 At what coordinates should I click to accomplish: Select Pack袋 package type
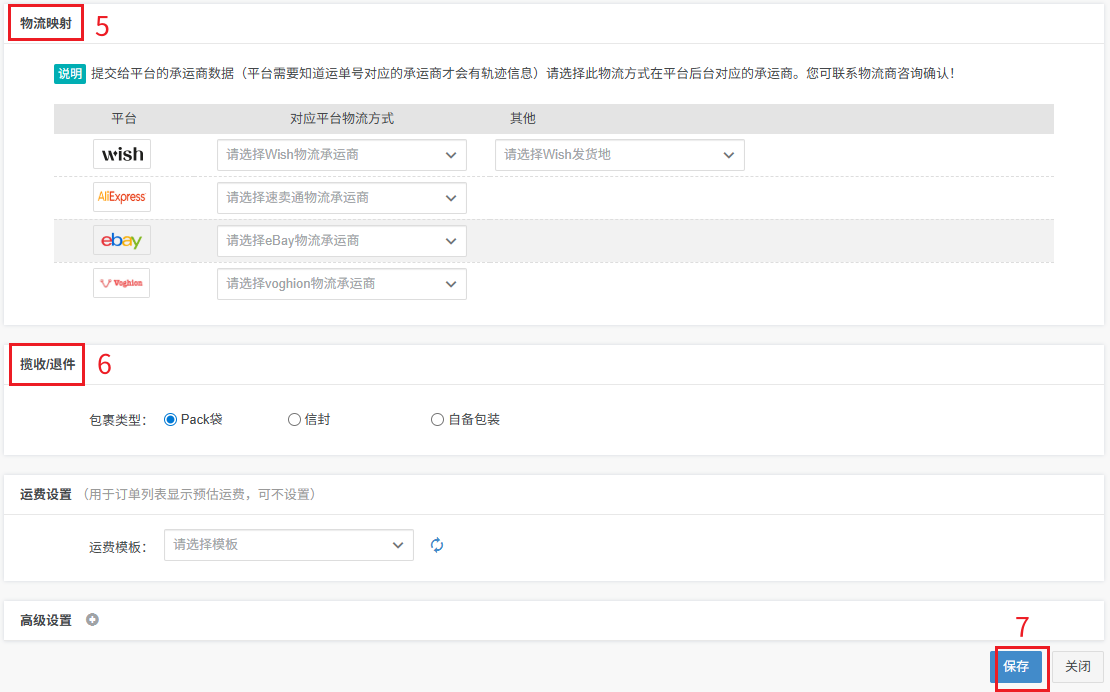170,420
